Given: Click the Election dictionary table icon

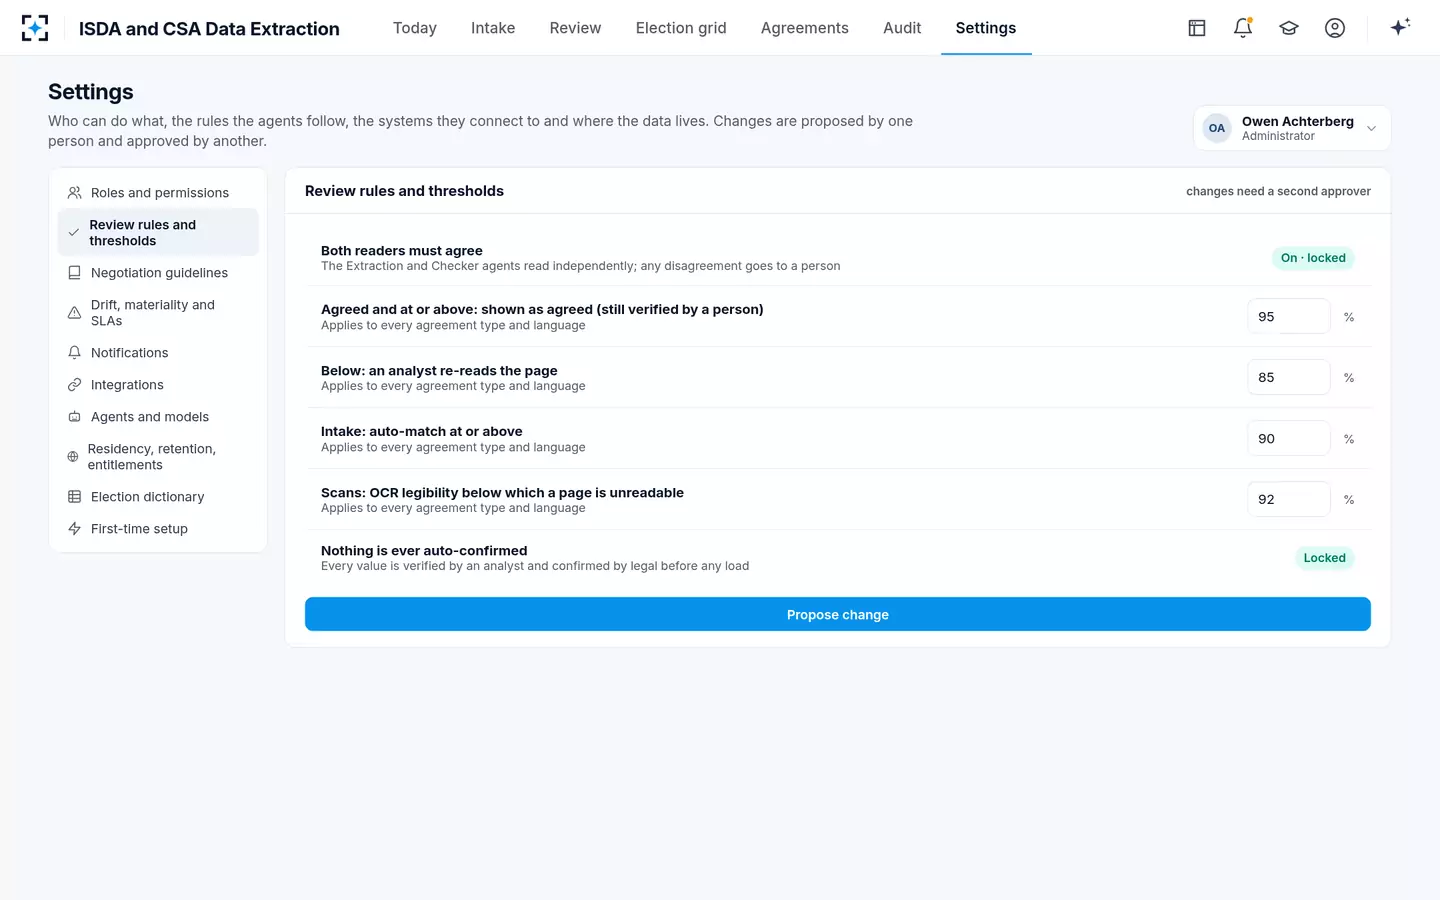Looking at the screenshot, I should point(74,497).
